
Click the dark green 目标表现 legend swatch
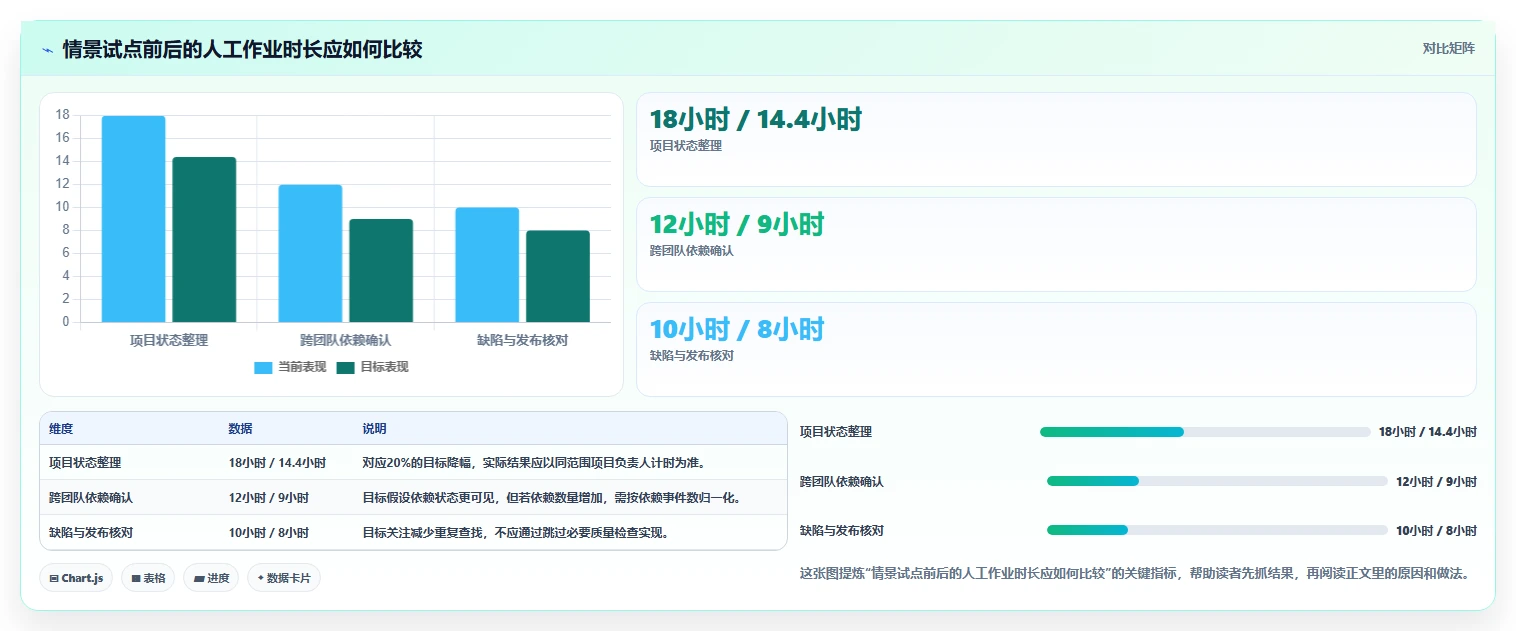(345, 367)
